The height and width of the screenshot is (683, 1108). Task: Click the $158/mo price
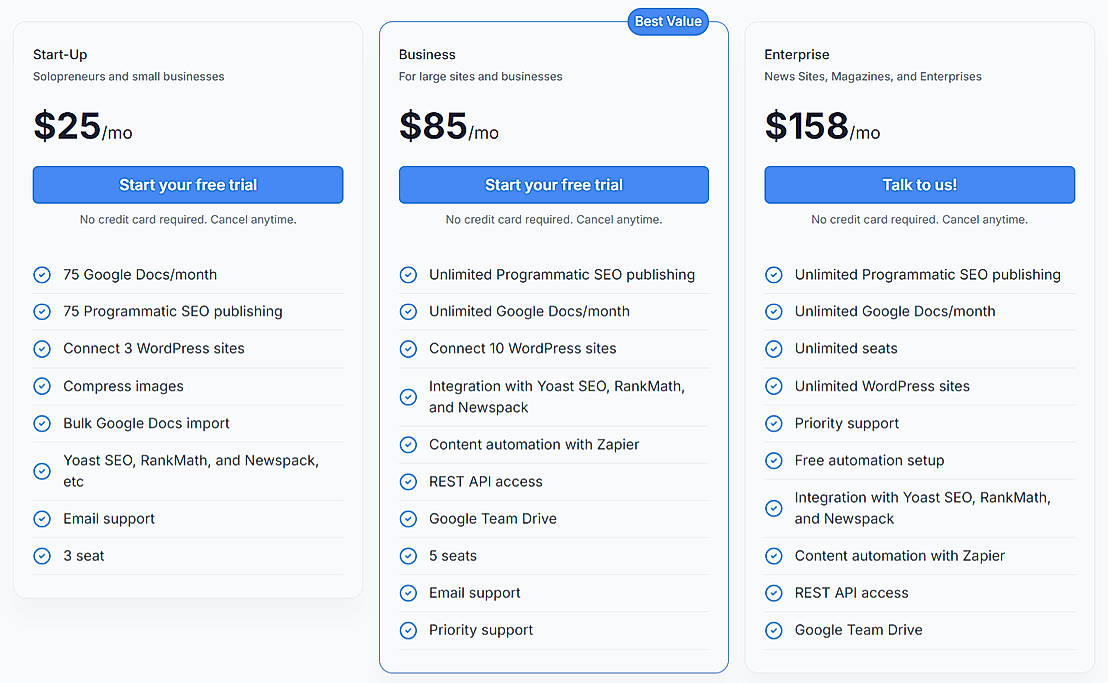823,126
